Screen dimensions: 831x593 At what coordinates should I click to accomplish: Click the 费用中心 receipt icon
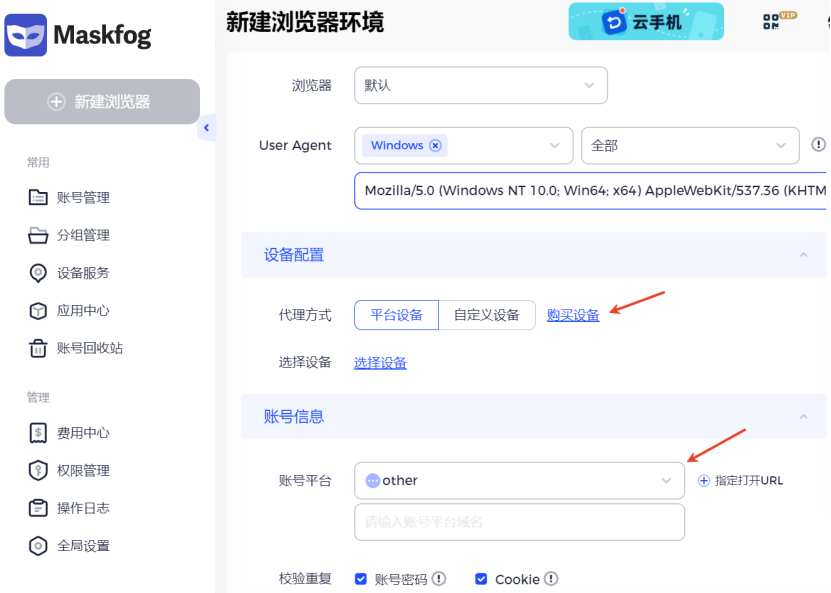coord(38,433)
